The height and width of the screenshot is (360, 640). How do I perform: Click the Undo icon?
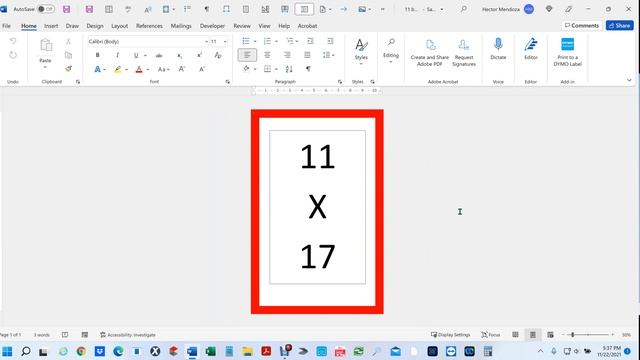13,41
